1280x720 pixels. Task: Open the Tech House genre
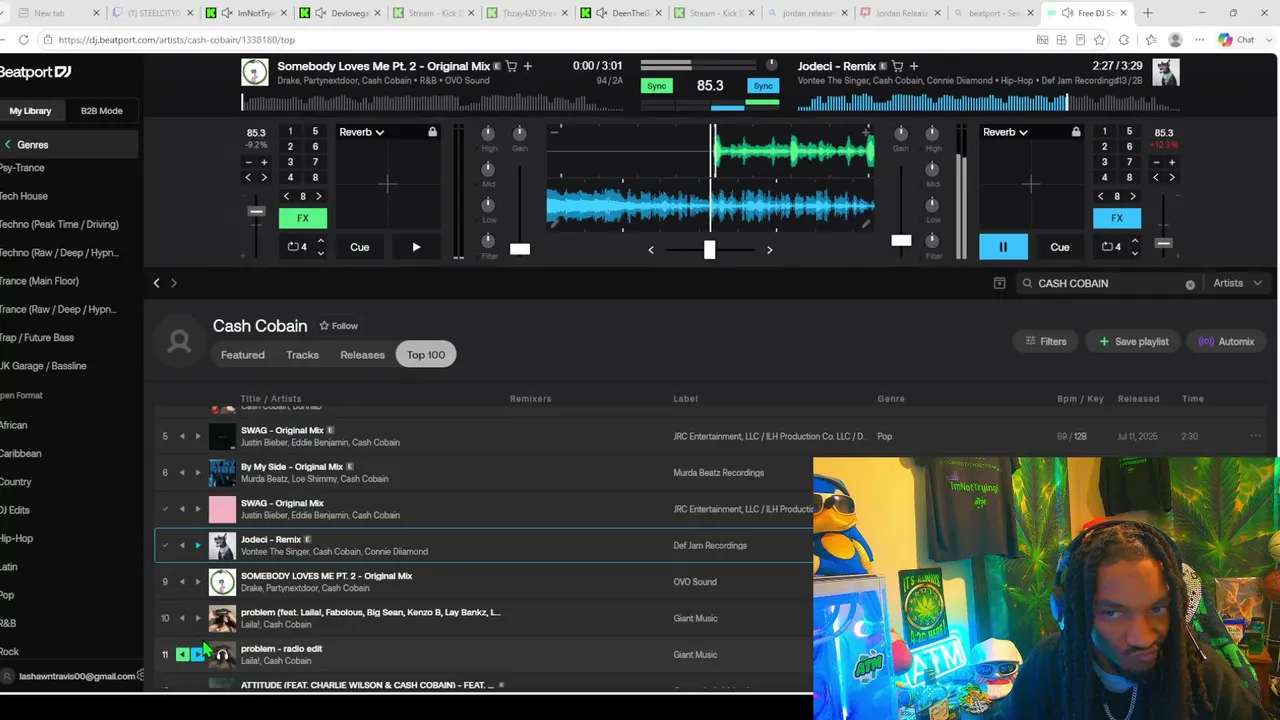tap(24, 196)
